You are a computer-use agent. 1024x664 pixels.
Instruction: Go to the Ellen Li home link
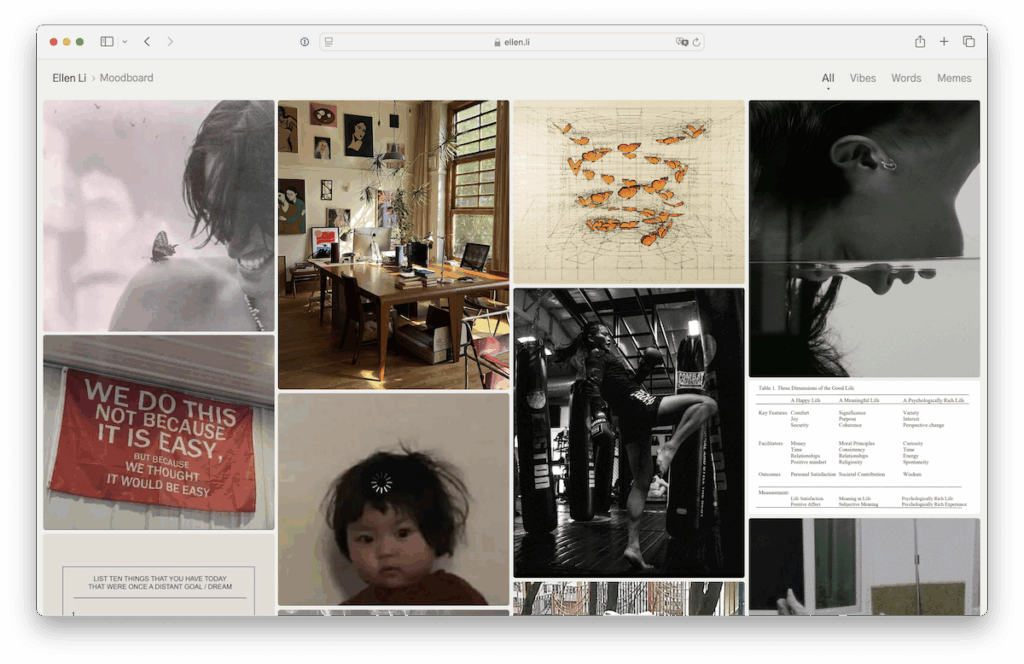pos(69,78)
